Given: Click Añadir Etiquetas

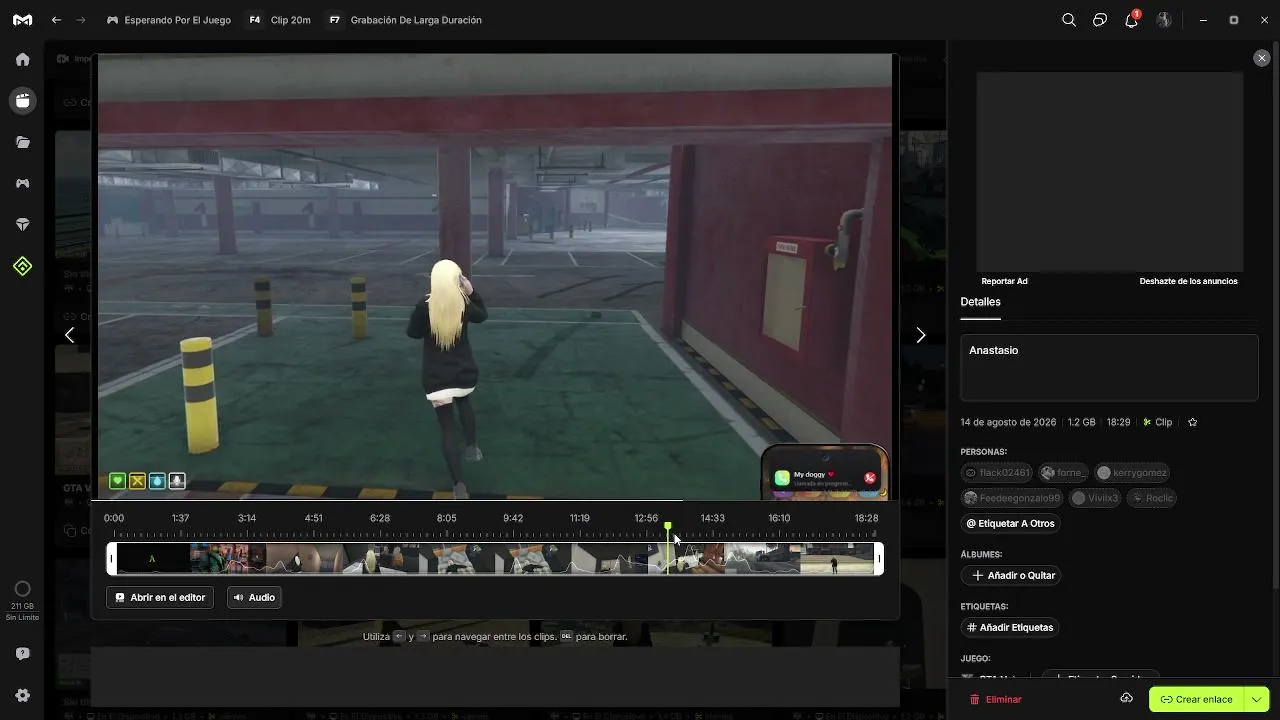Looking at the screenshot, I should tap(1010, 627).
